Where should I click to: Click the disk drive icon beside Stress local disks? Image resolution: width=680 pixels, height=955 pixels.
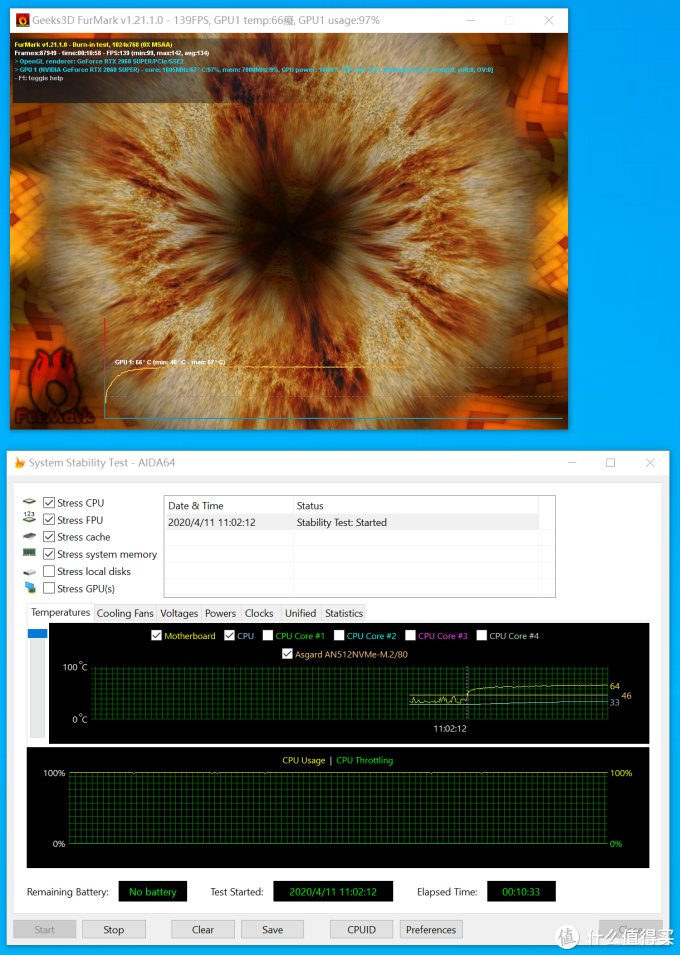click(29, 572)
